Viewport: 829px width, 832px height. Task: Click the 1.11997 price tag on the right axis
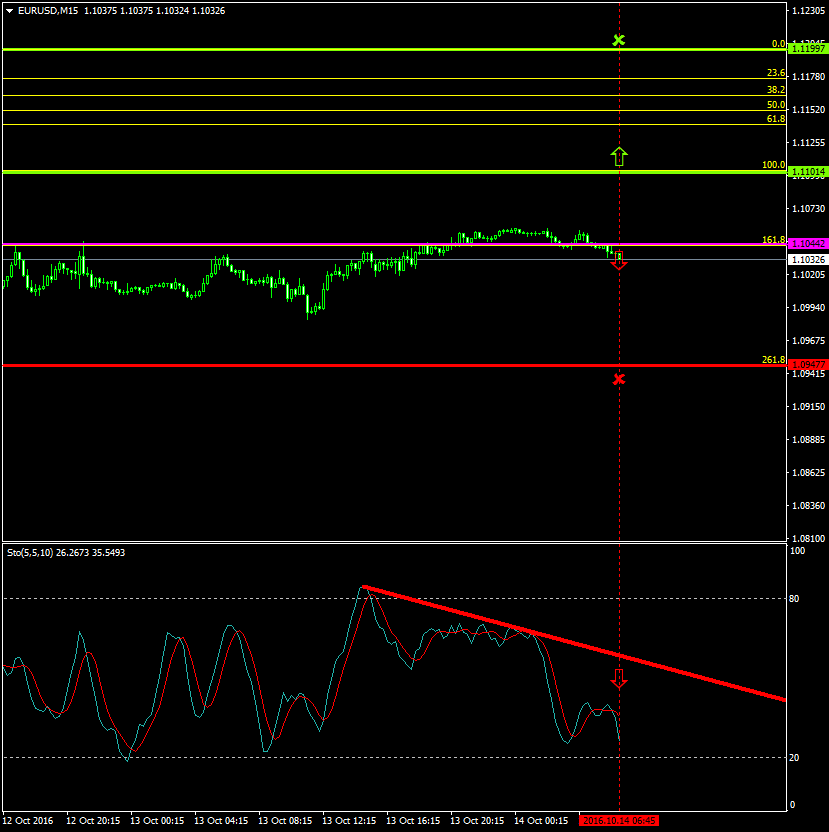[x=807, y=47]
